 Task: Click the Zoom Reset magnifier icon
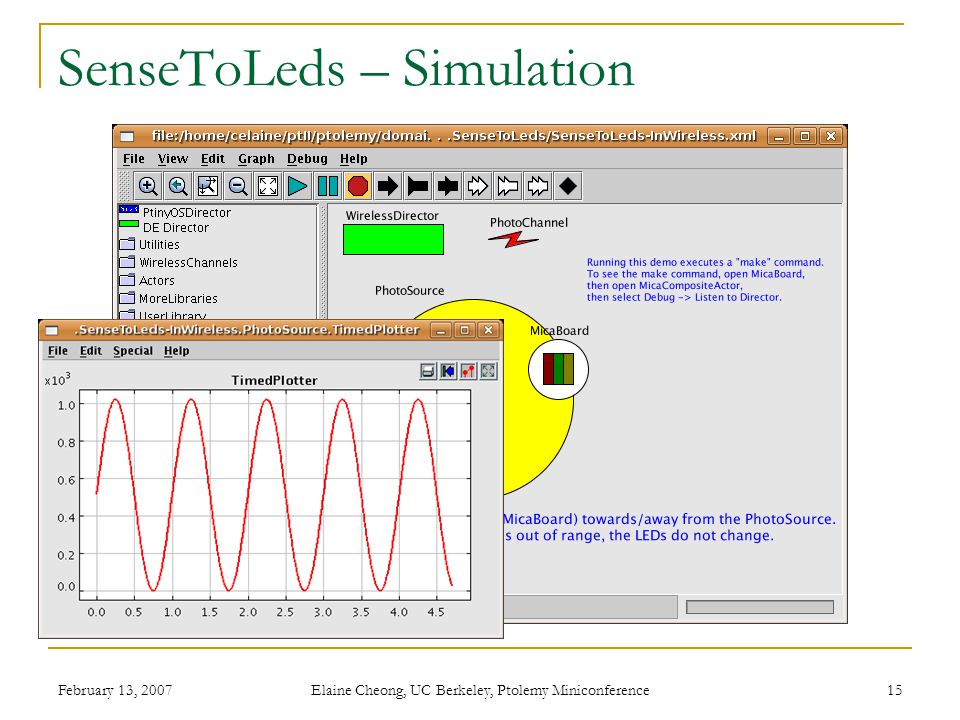pyautogui.click(x=178, y=186)
